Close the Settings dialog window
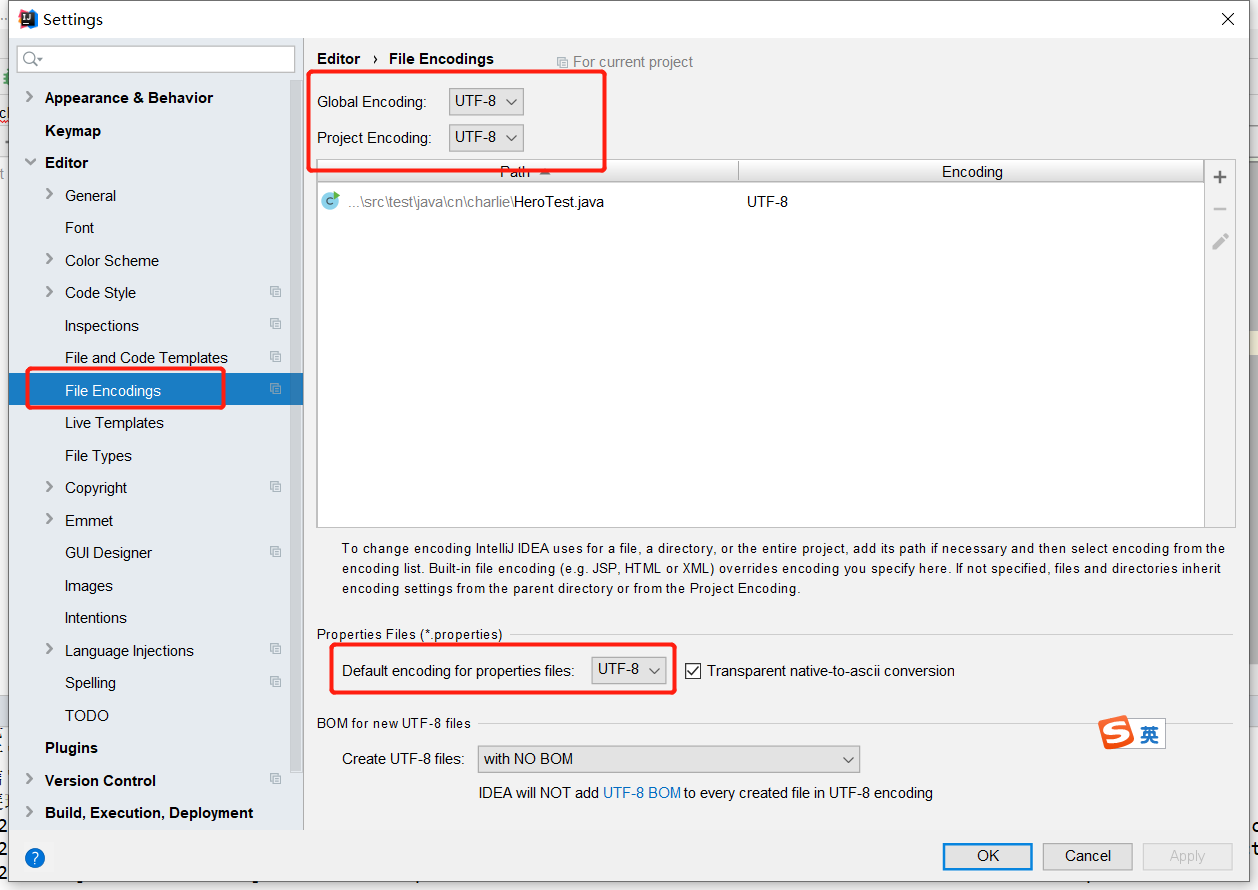Screen dimensions: 1258x890 point(1227,19)
